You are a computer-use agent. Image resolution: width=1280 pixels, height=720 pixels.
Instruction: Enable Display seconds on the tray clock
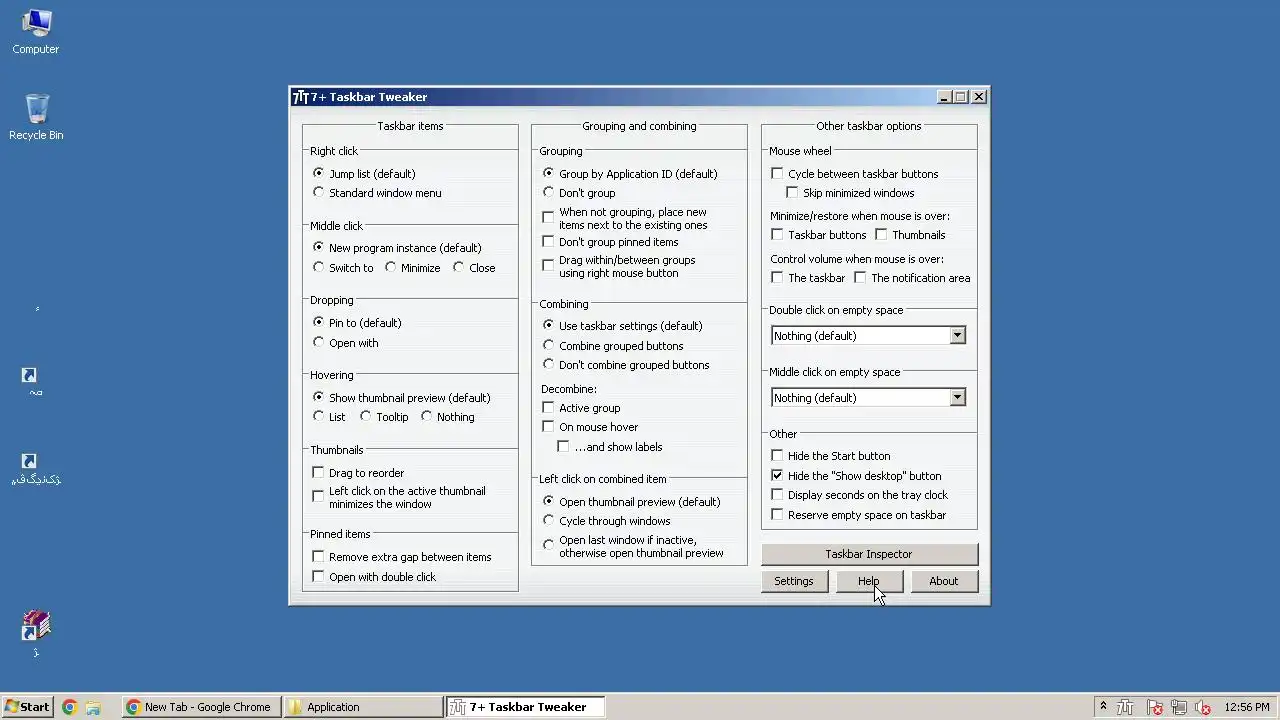tap(777, 494)
